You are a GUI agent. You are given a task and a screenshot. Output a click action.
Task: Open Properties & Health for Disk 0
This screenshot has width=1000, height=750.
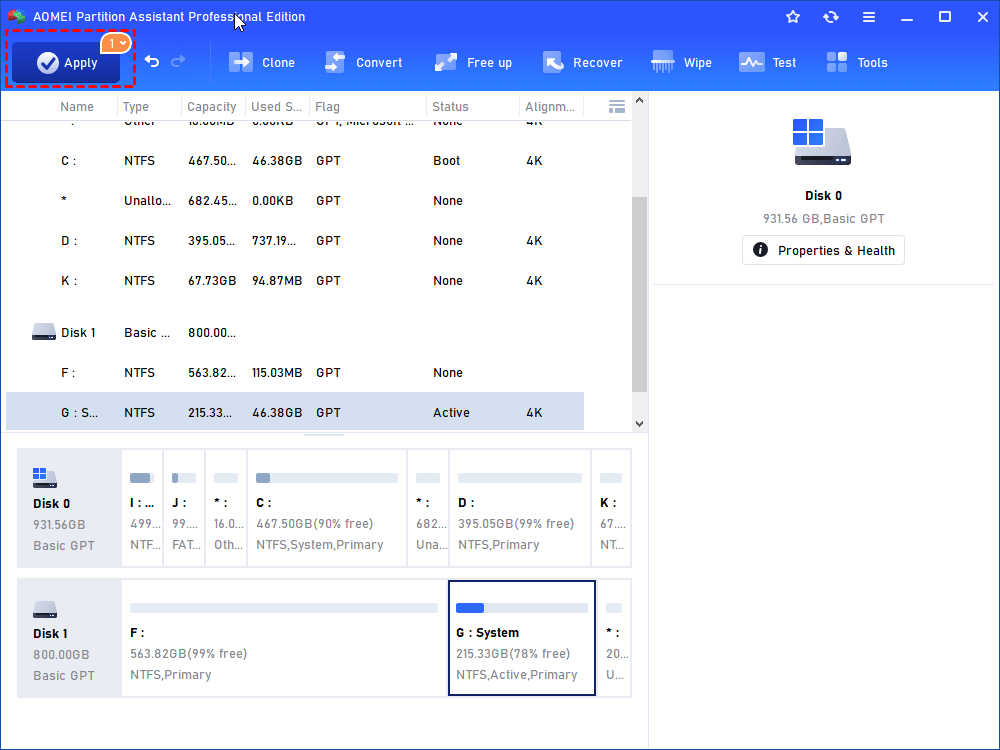pyautogui.click(x=823, y=250)
